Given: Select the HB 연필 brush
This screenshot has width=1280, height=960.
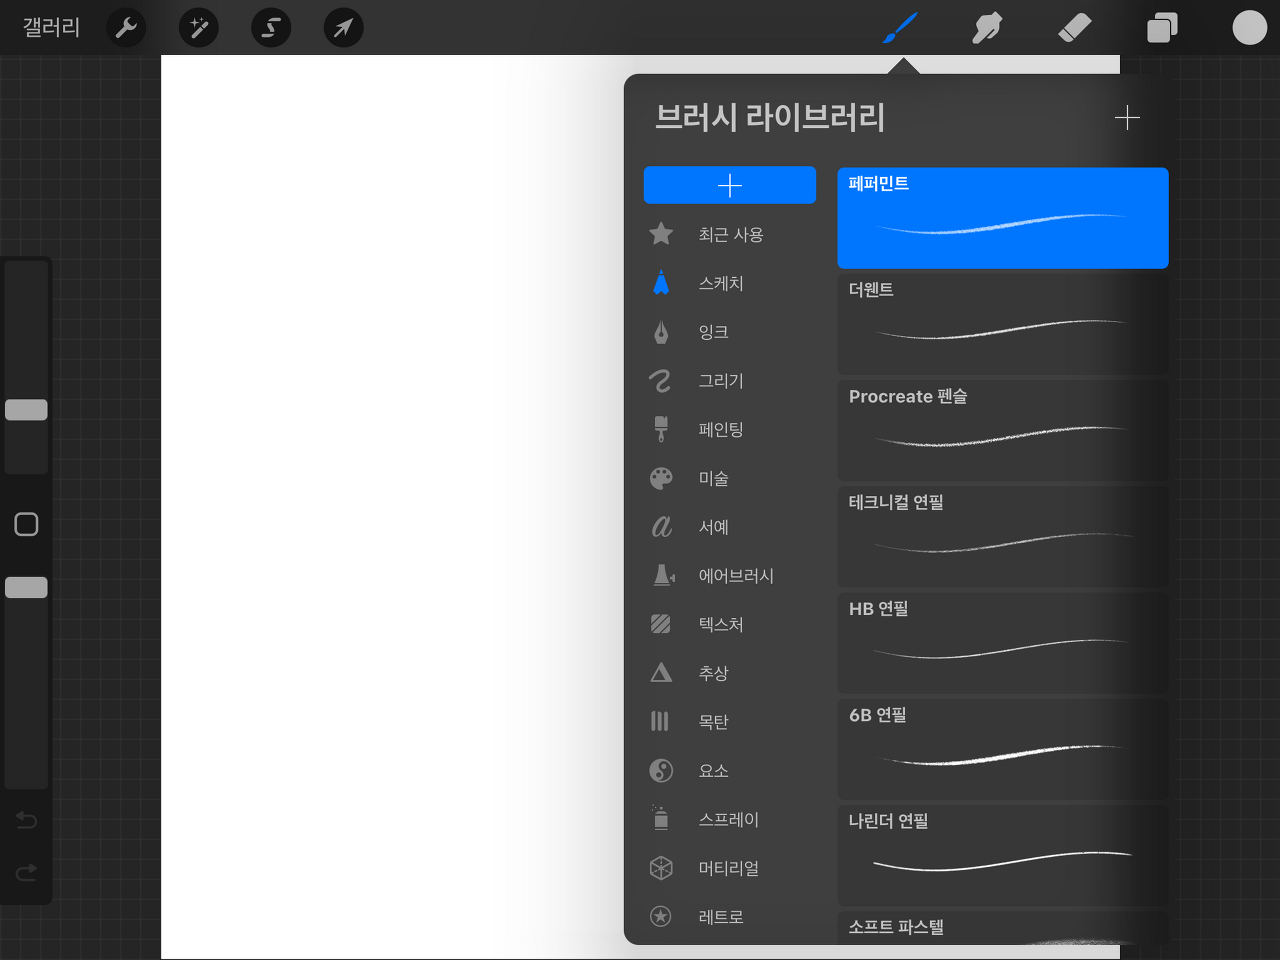Looking at the screenshot, I should tap(1003, 643).
